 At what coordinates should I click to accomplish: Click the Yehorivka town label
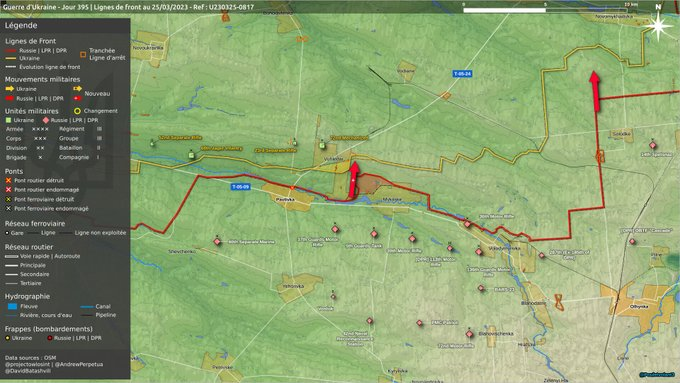coord(293,286)
